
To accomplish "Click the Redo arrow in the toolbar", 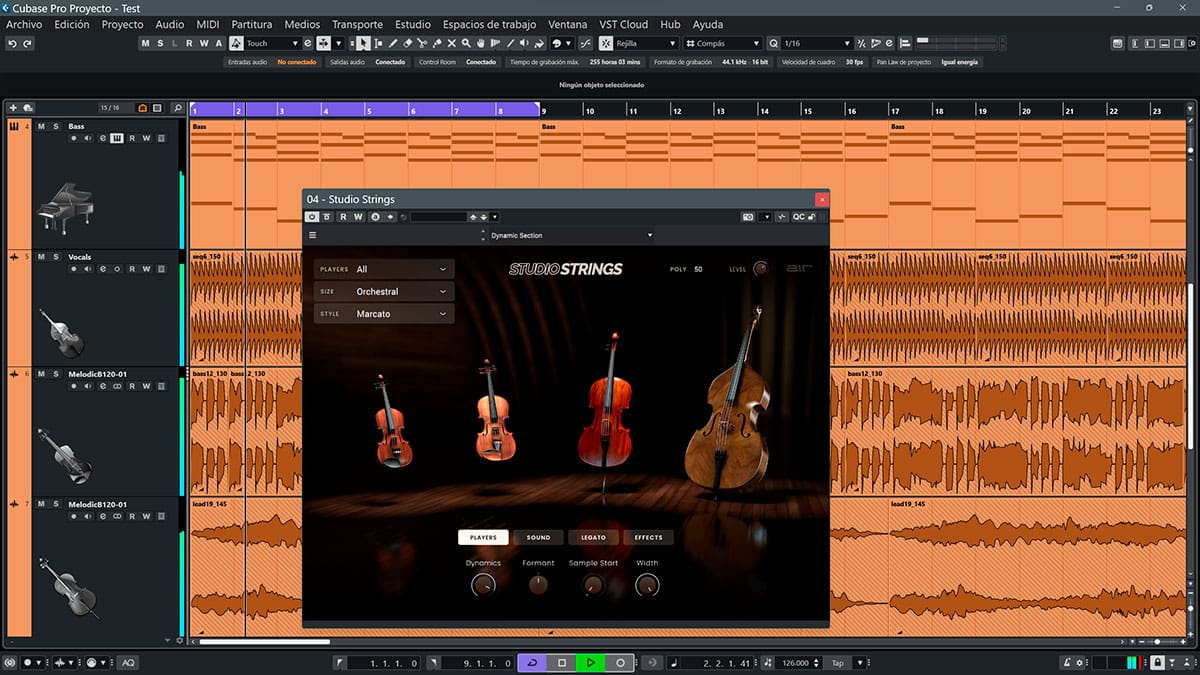I will point(27,43).
